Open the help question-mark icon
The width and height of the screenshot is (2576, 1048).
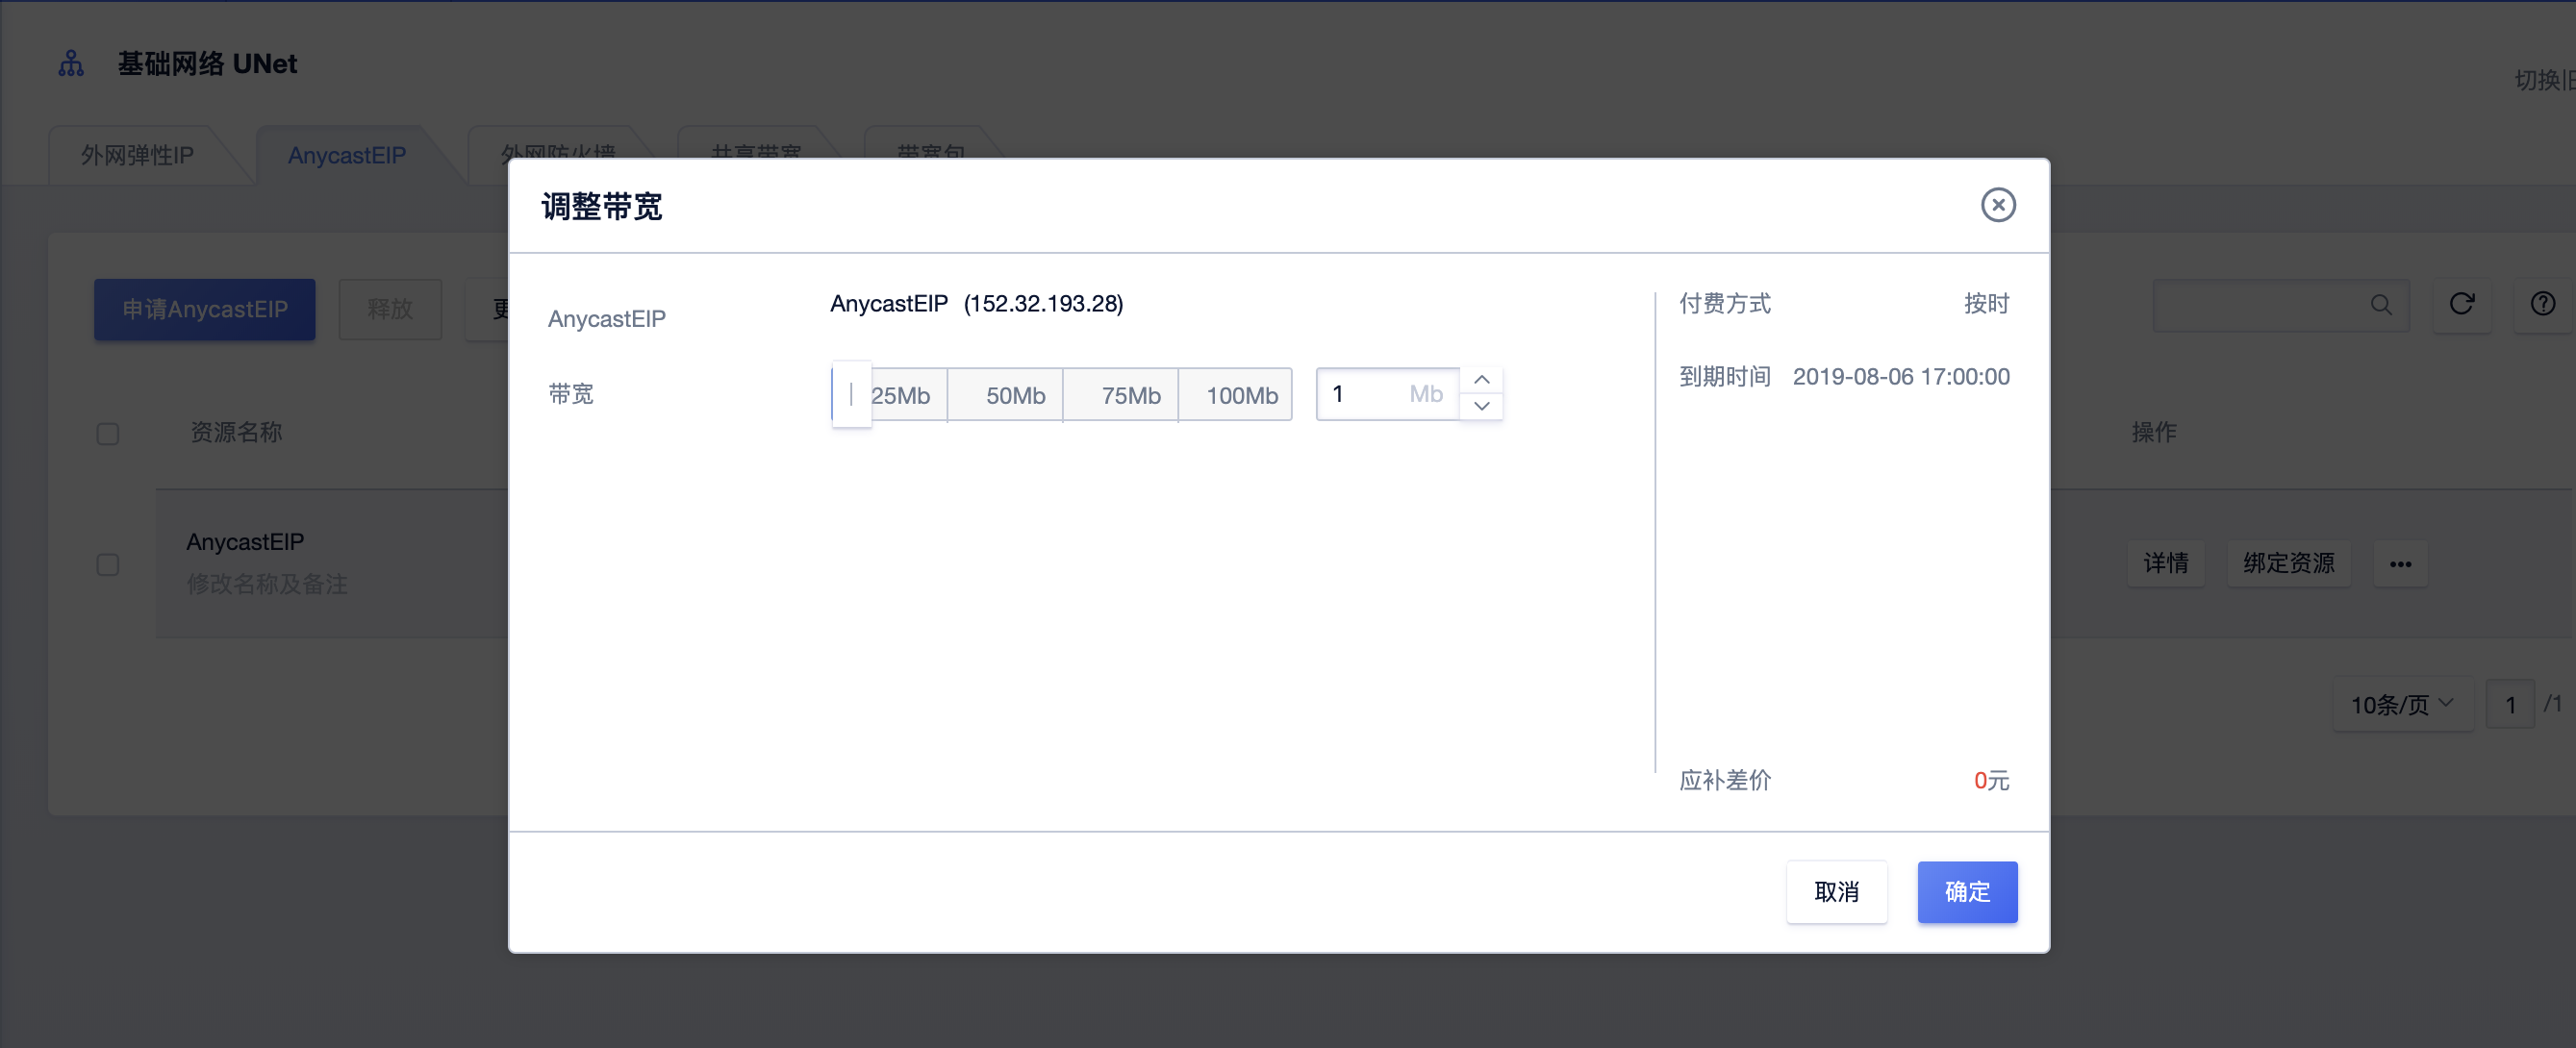[2542, 305]
